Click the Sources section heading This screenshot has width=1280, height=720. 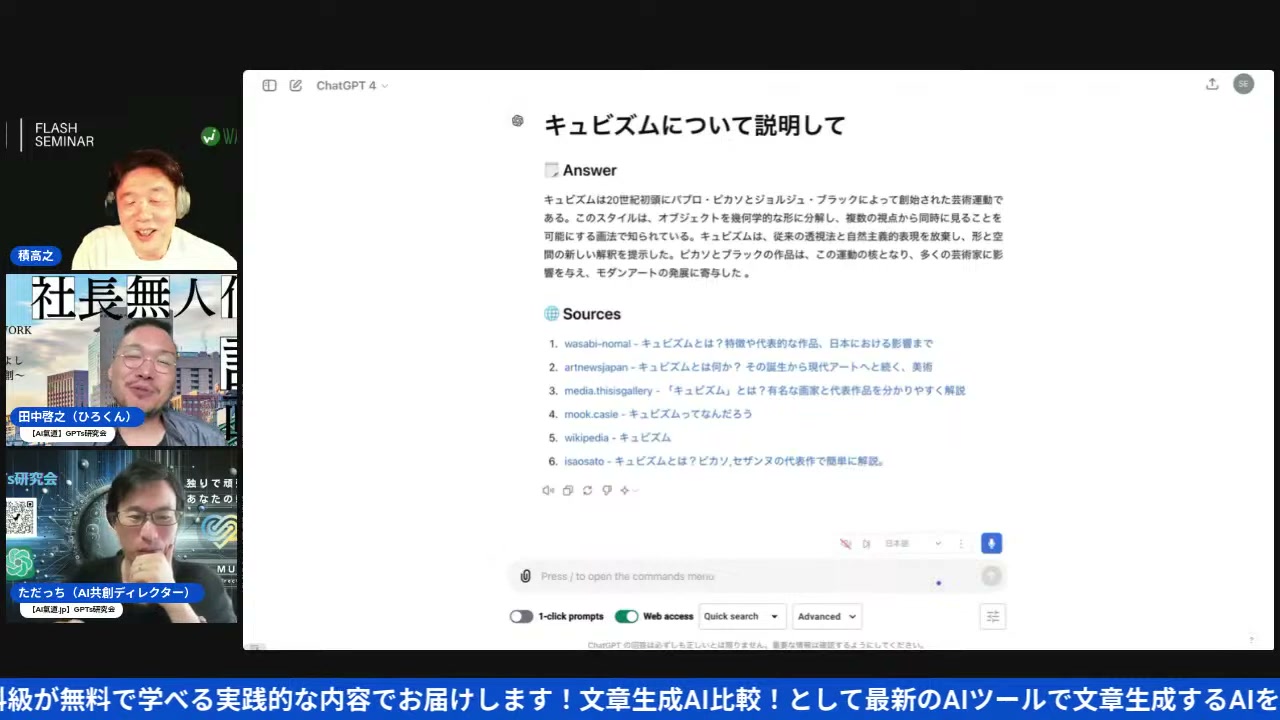point(591,314)
